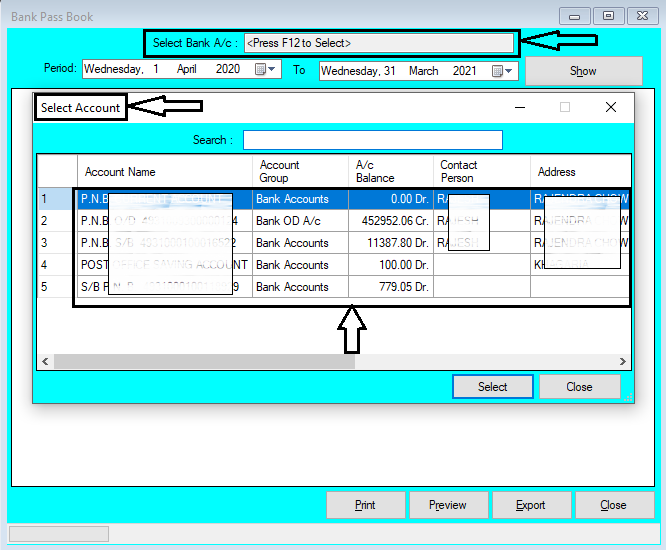666x550 pixels.
Task: Close the Bank Pass Book window via X
Action: [643, 16]
